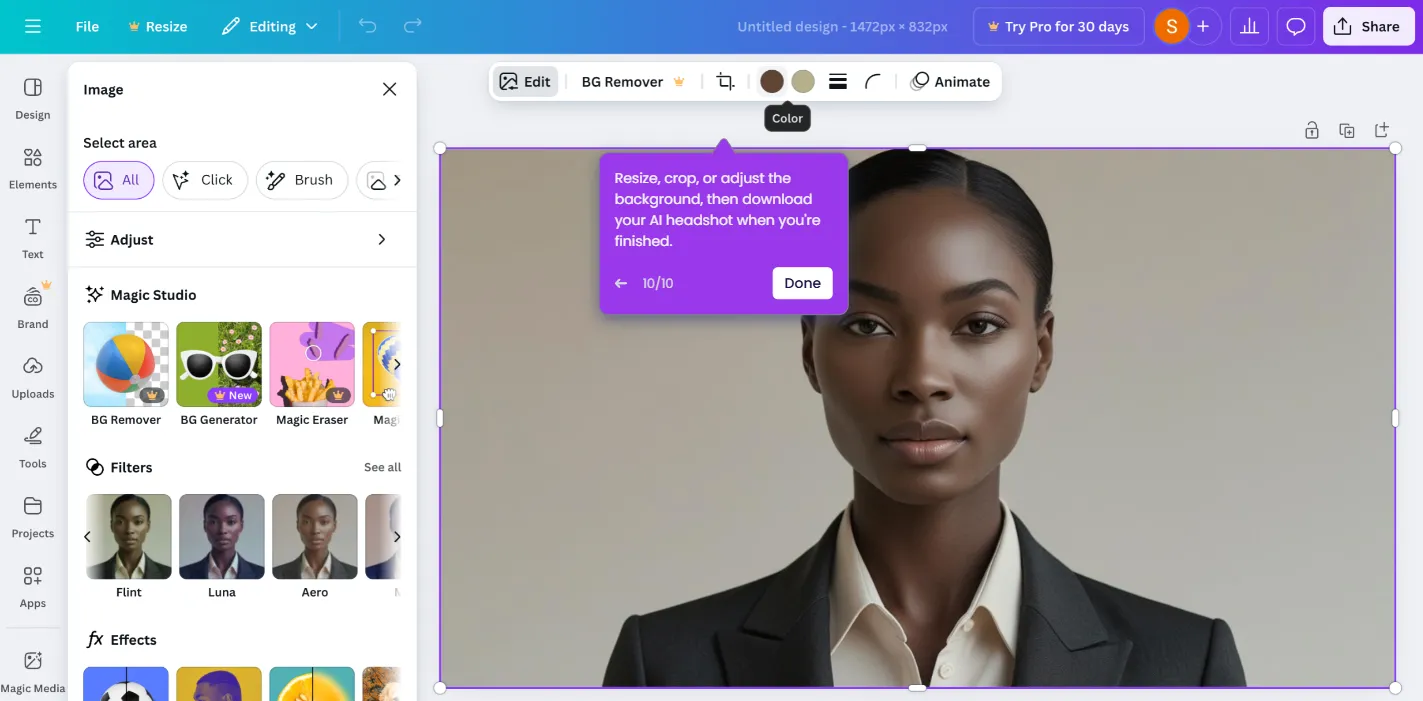This screenshot has height=701, width=1423.
Task: Click the bottom-right image corner handle
Action: click(1395, 688)
